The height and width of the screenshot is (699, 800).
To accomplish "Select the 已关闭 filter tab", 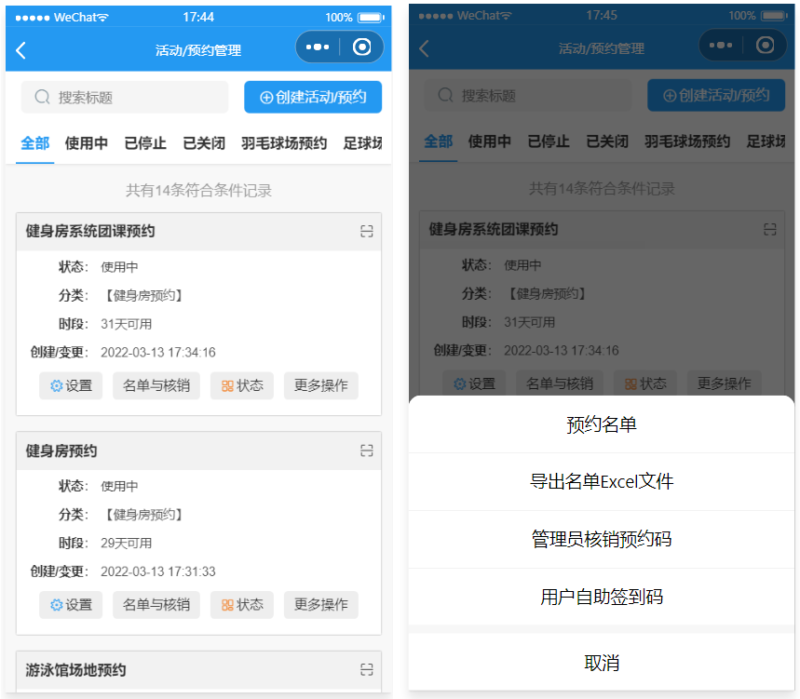I will click(203, 142).
